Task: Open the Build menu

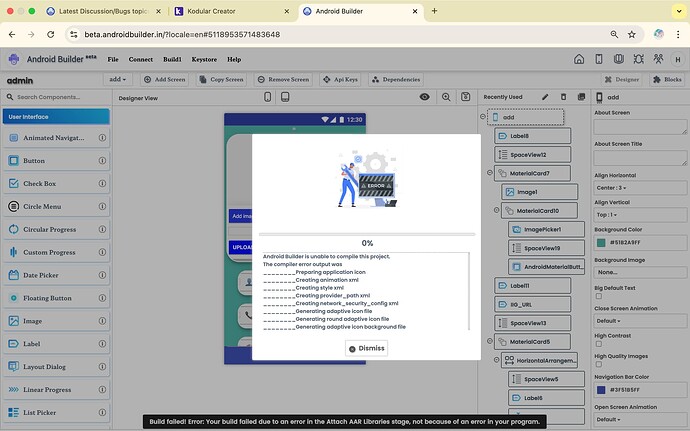Action: coord(172,59)
